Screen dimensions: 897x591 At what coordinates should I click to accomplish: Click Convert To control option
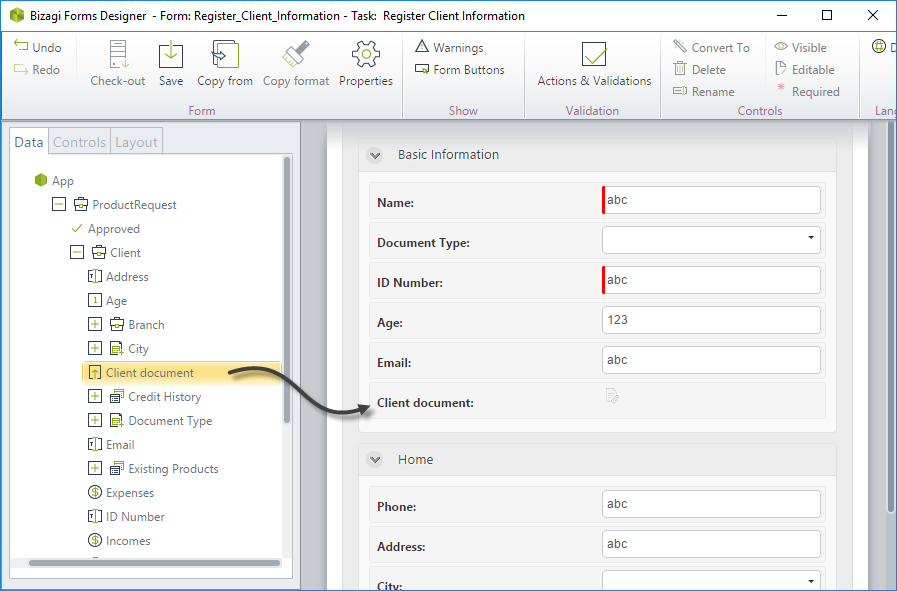pos(711,47)
